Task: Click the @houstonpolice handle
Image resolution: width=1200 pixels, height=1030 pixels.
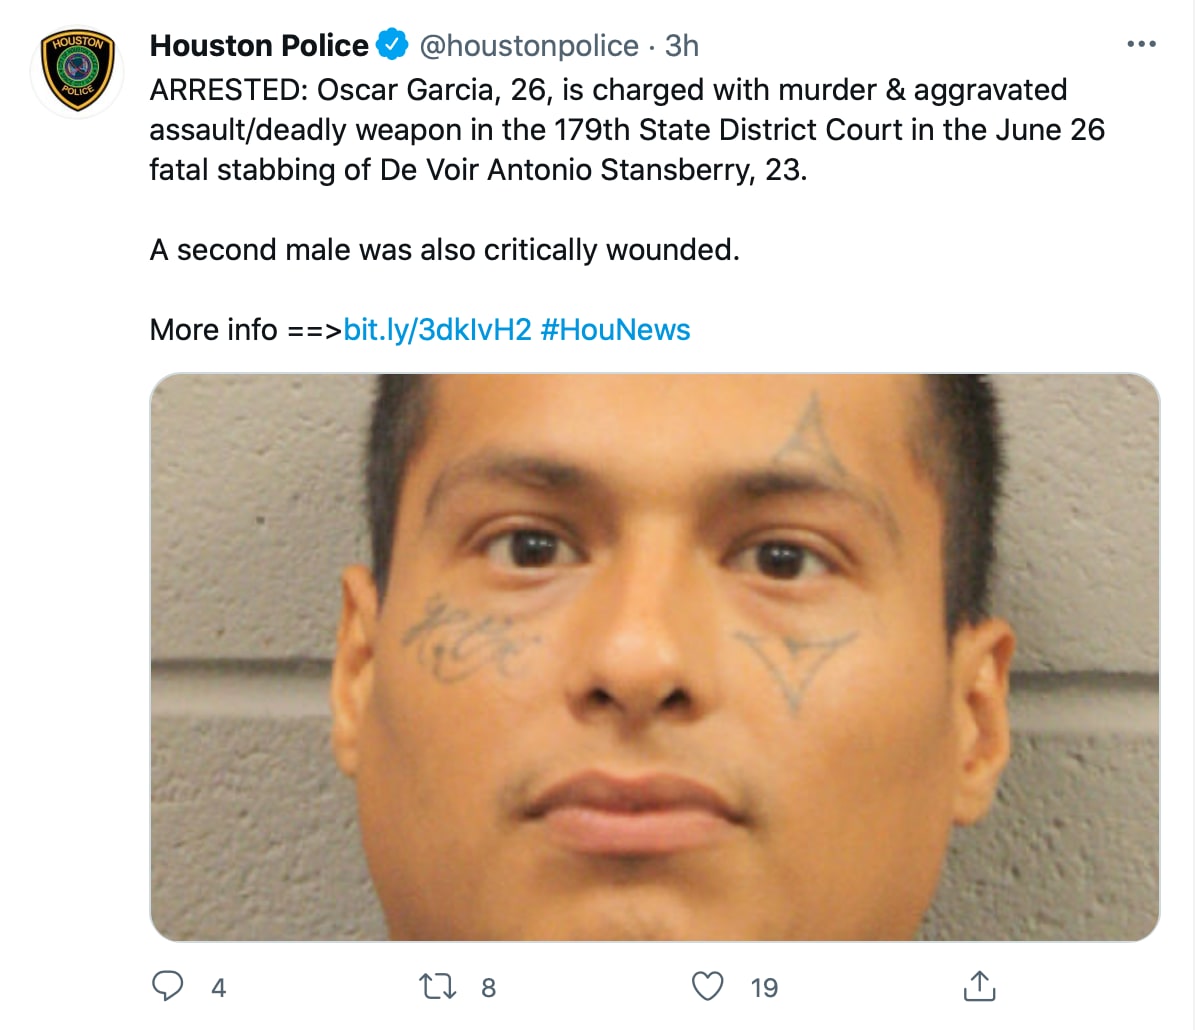Action: pos(527,45)
